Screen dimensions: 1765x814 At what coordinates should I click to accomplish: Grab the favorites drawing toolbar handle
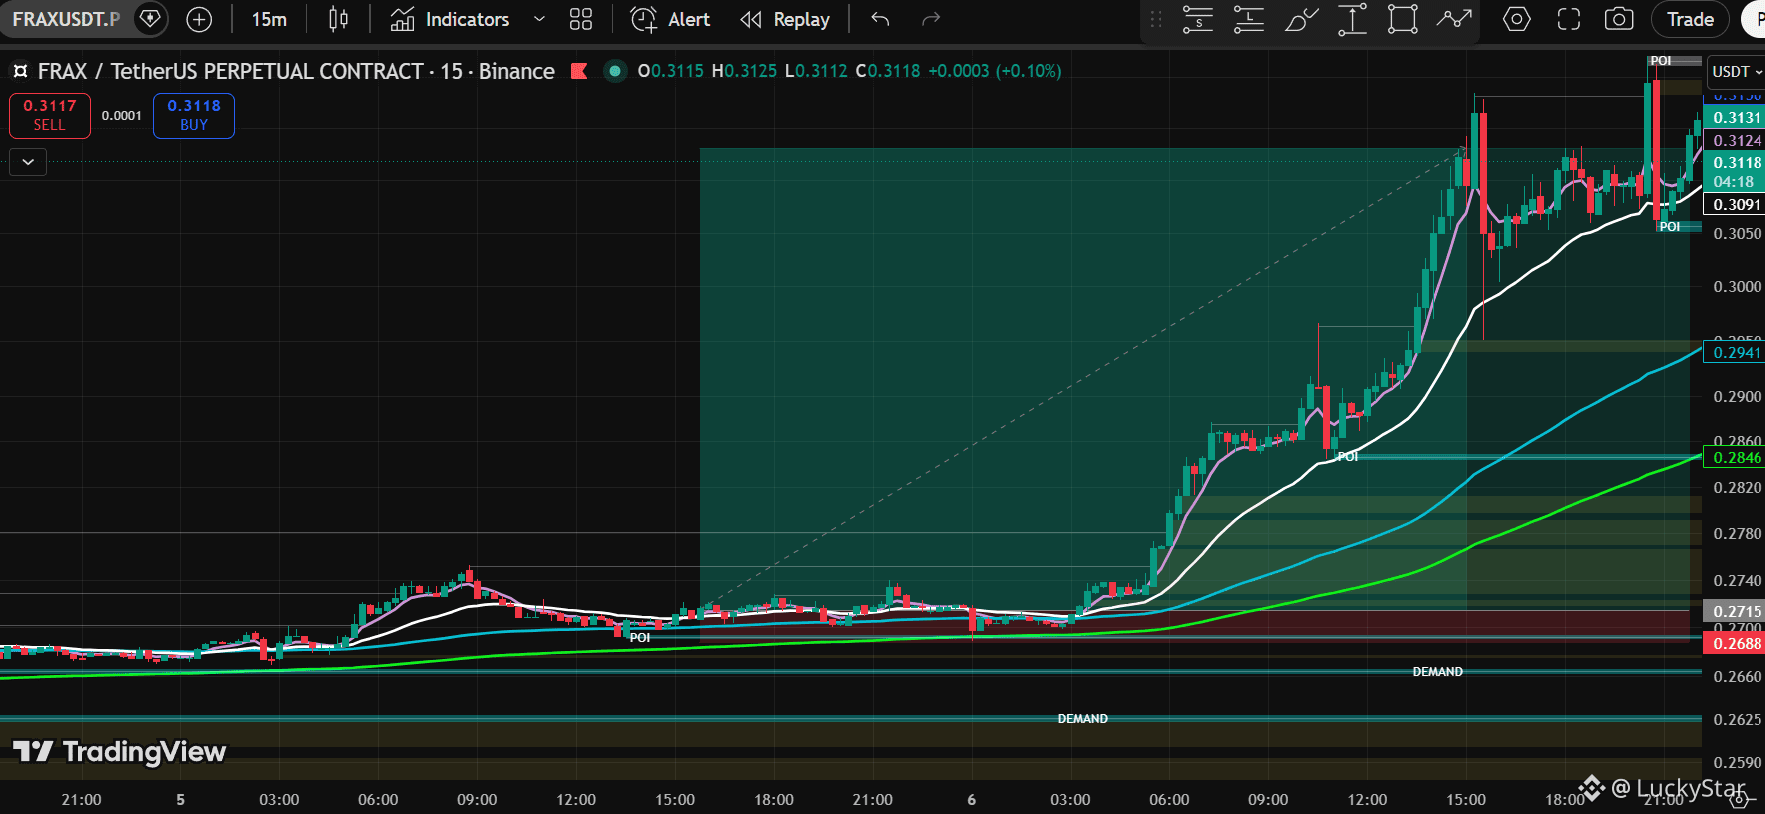tap(1156, 19)
